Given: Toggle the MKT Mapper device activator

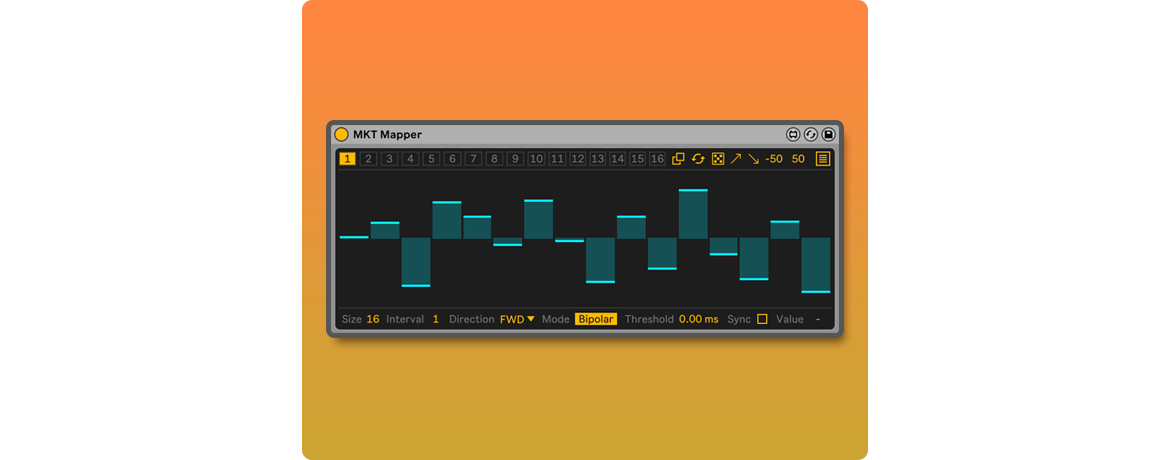Looking at the screenshot, I should tap(342, 134).
